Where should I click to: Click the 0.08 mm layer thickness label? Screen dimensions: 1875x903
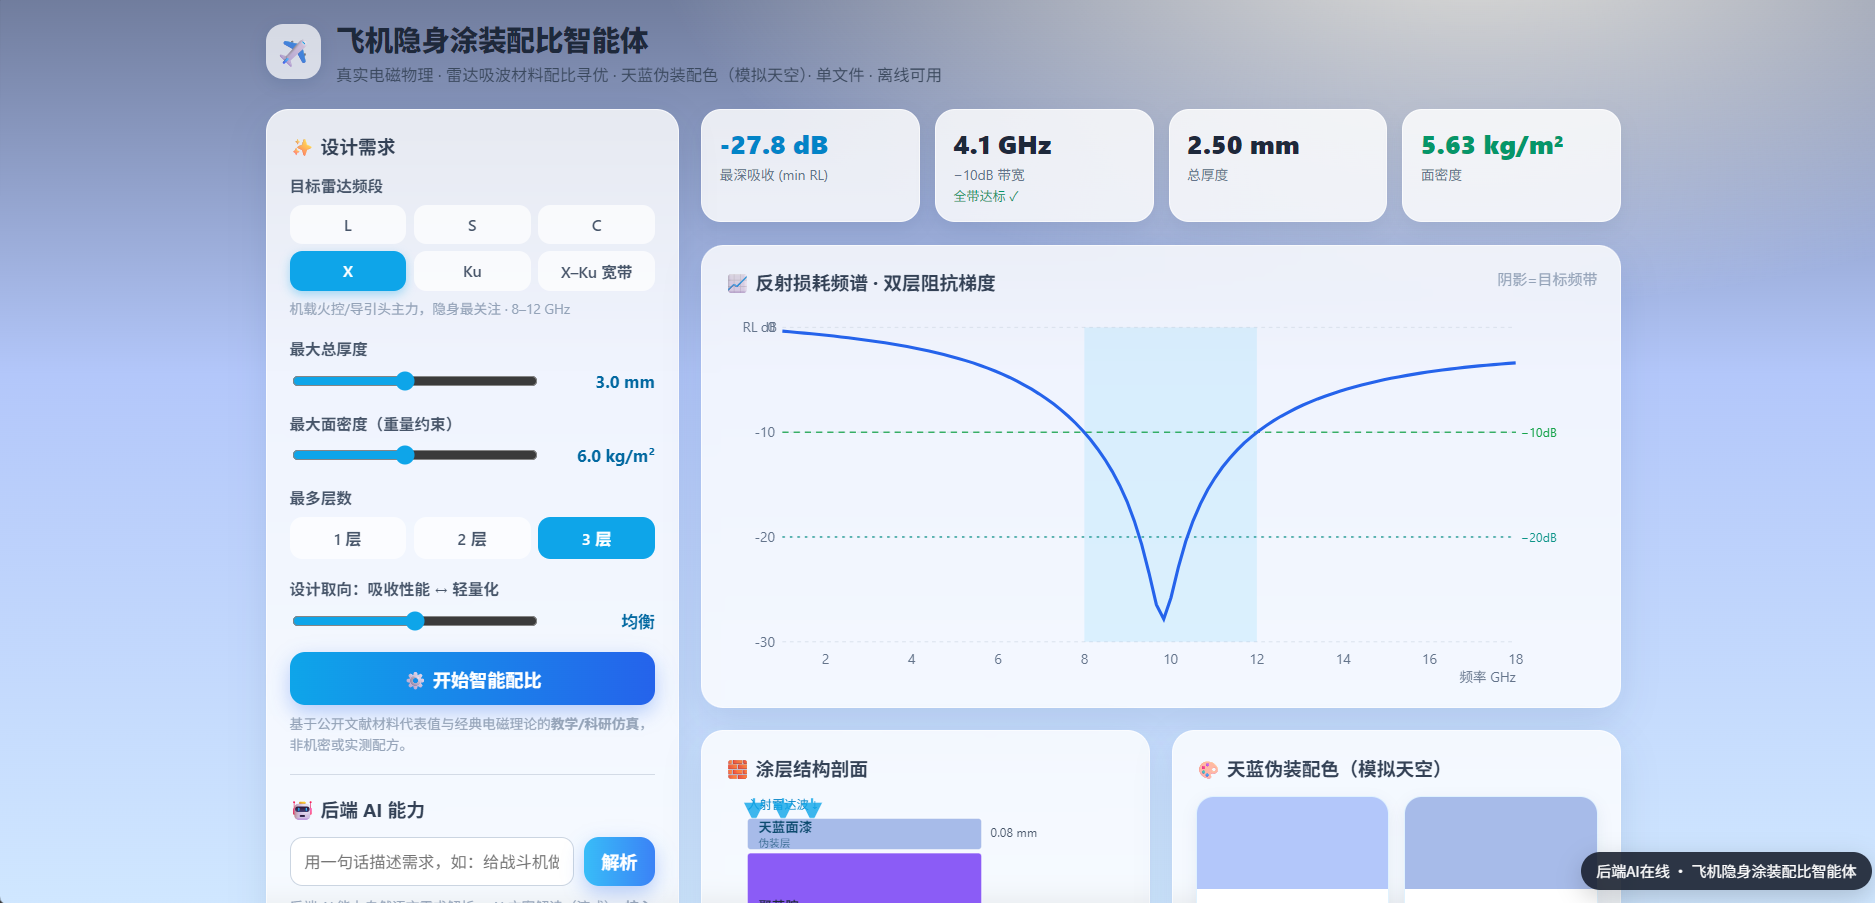[1013, 832]
